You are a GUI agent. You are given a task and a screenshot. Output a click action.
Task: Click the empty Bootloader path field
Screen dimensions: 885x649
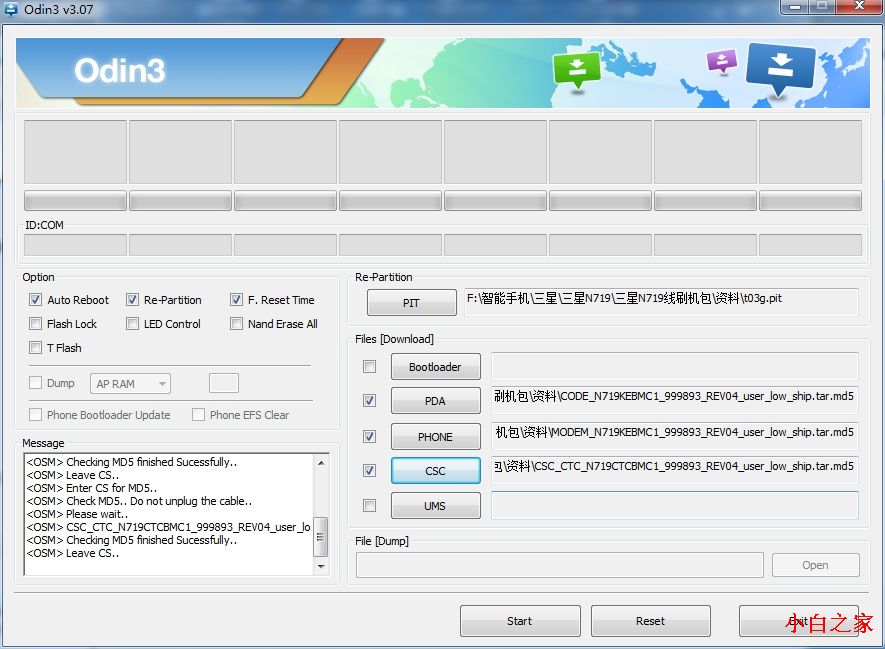(674, 367)
